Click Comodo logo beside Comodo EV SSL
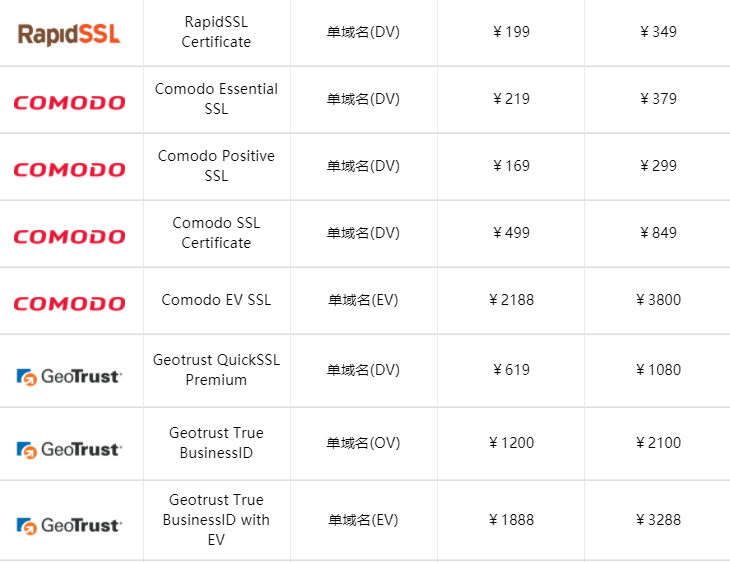Screen dimensions: 730x562 (x=69, y=303)
